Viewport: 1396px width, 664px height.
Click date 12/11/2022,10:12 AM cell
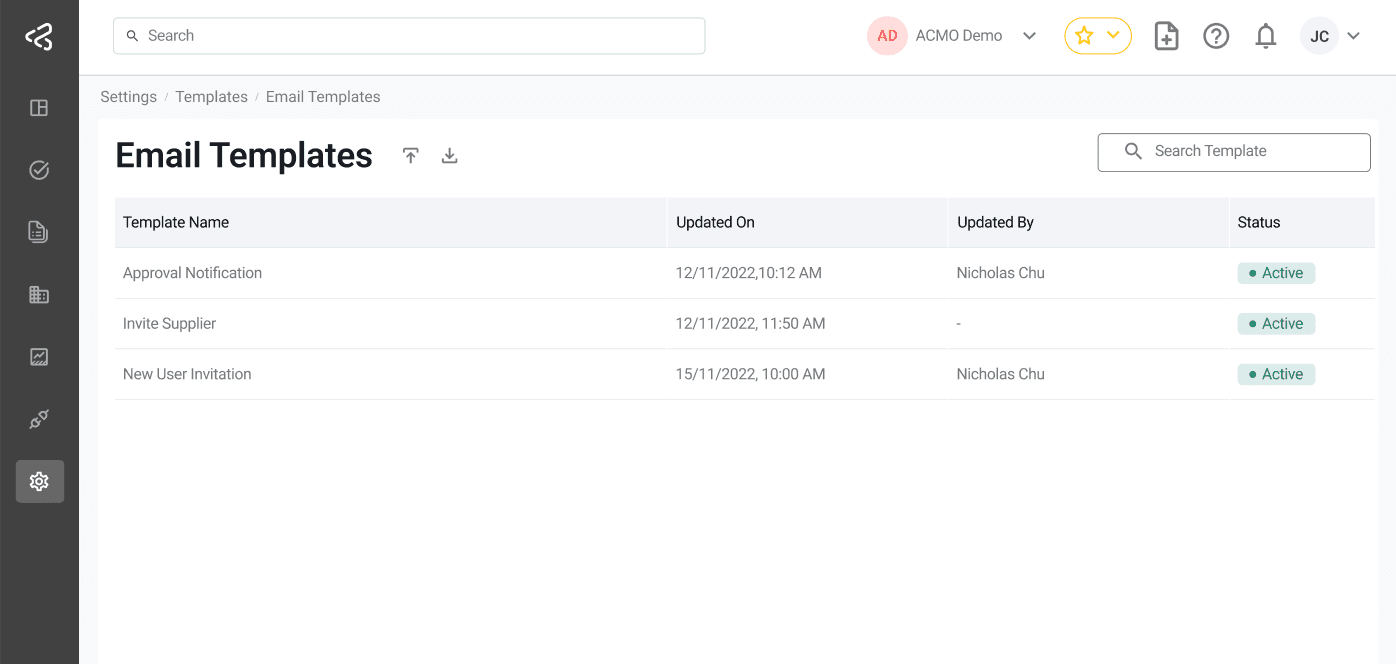(x=749, y=273)
